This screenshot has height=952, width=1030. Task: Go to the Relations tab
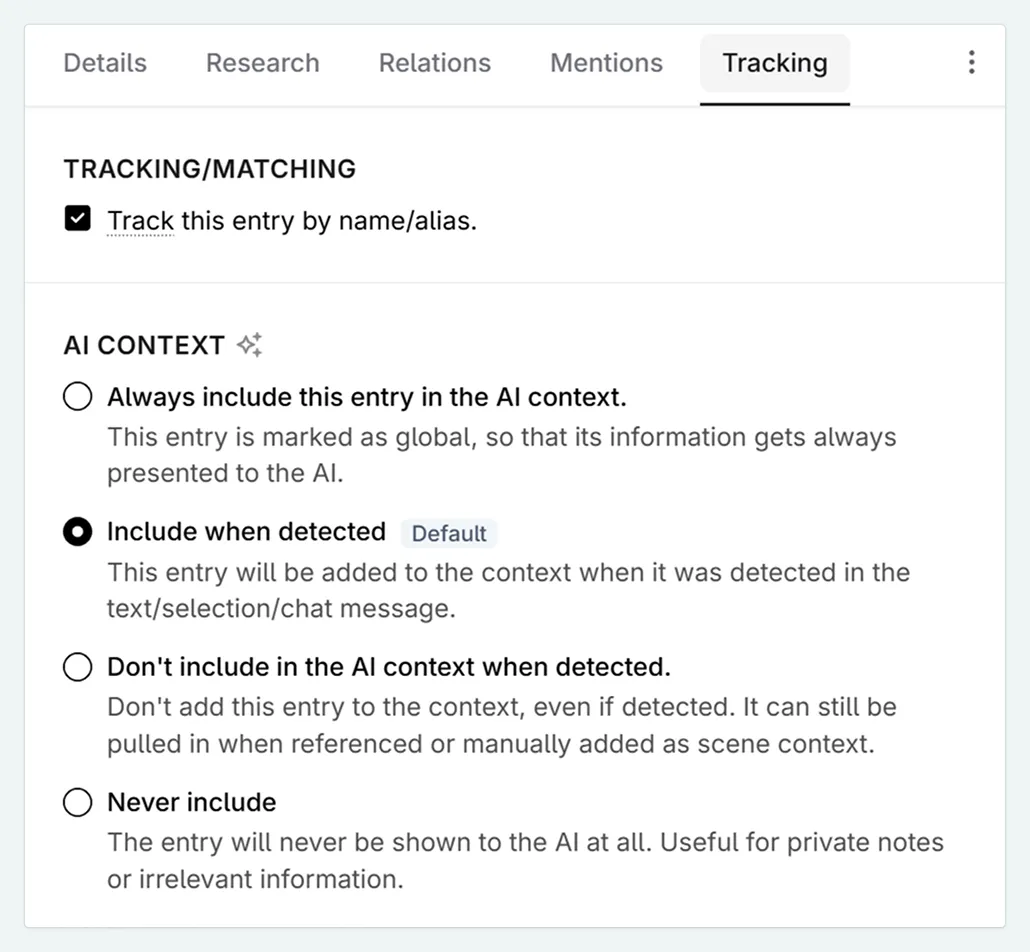click(x=434, y=62)
